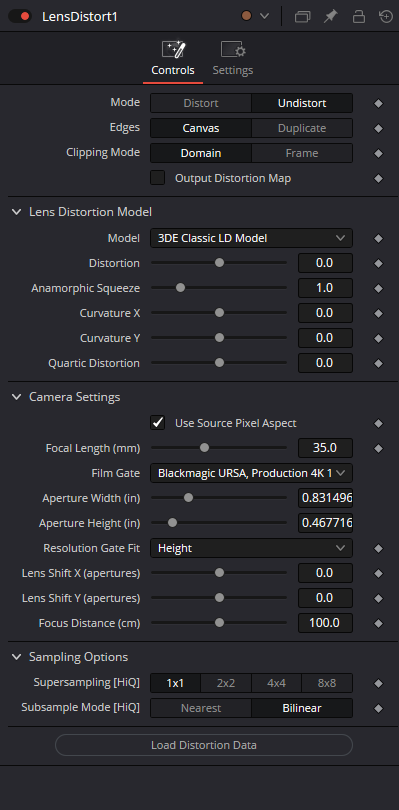The width and height of the screenshot is (399, 810).
Task: Click the Anamorphic Squeeze value field
Action: 325,288
